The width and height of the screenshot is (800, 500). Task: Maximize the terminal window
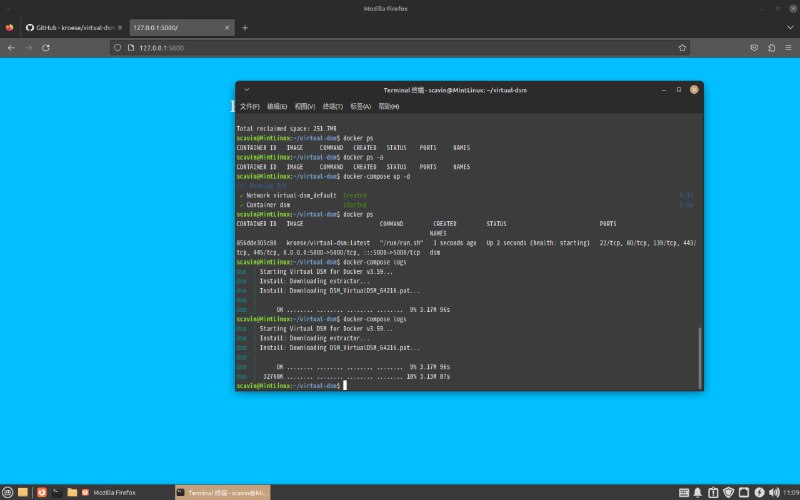click(679, 90)
